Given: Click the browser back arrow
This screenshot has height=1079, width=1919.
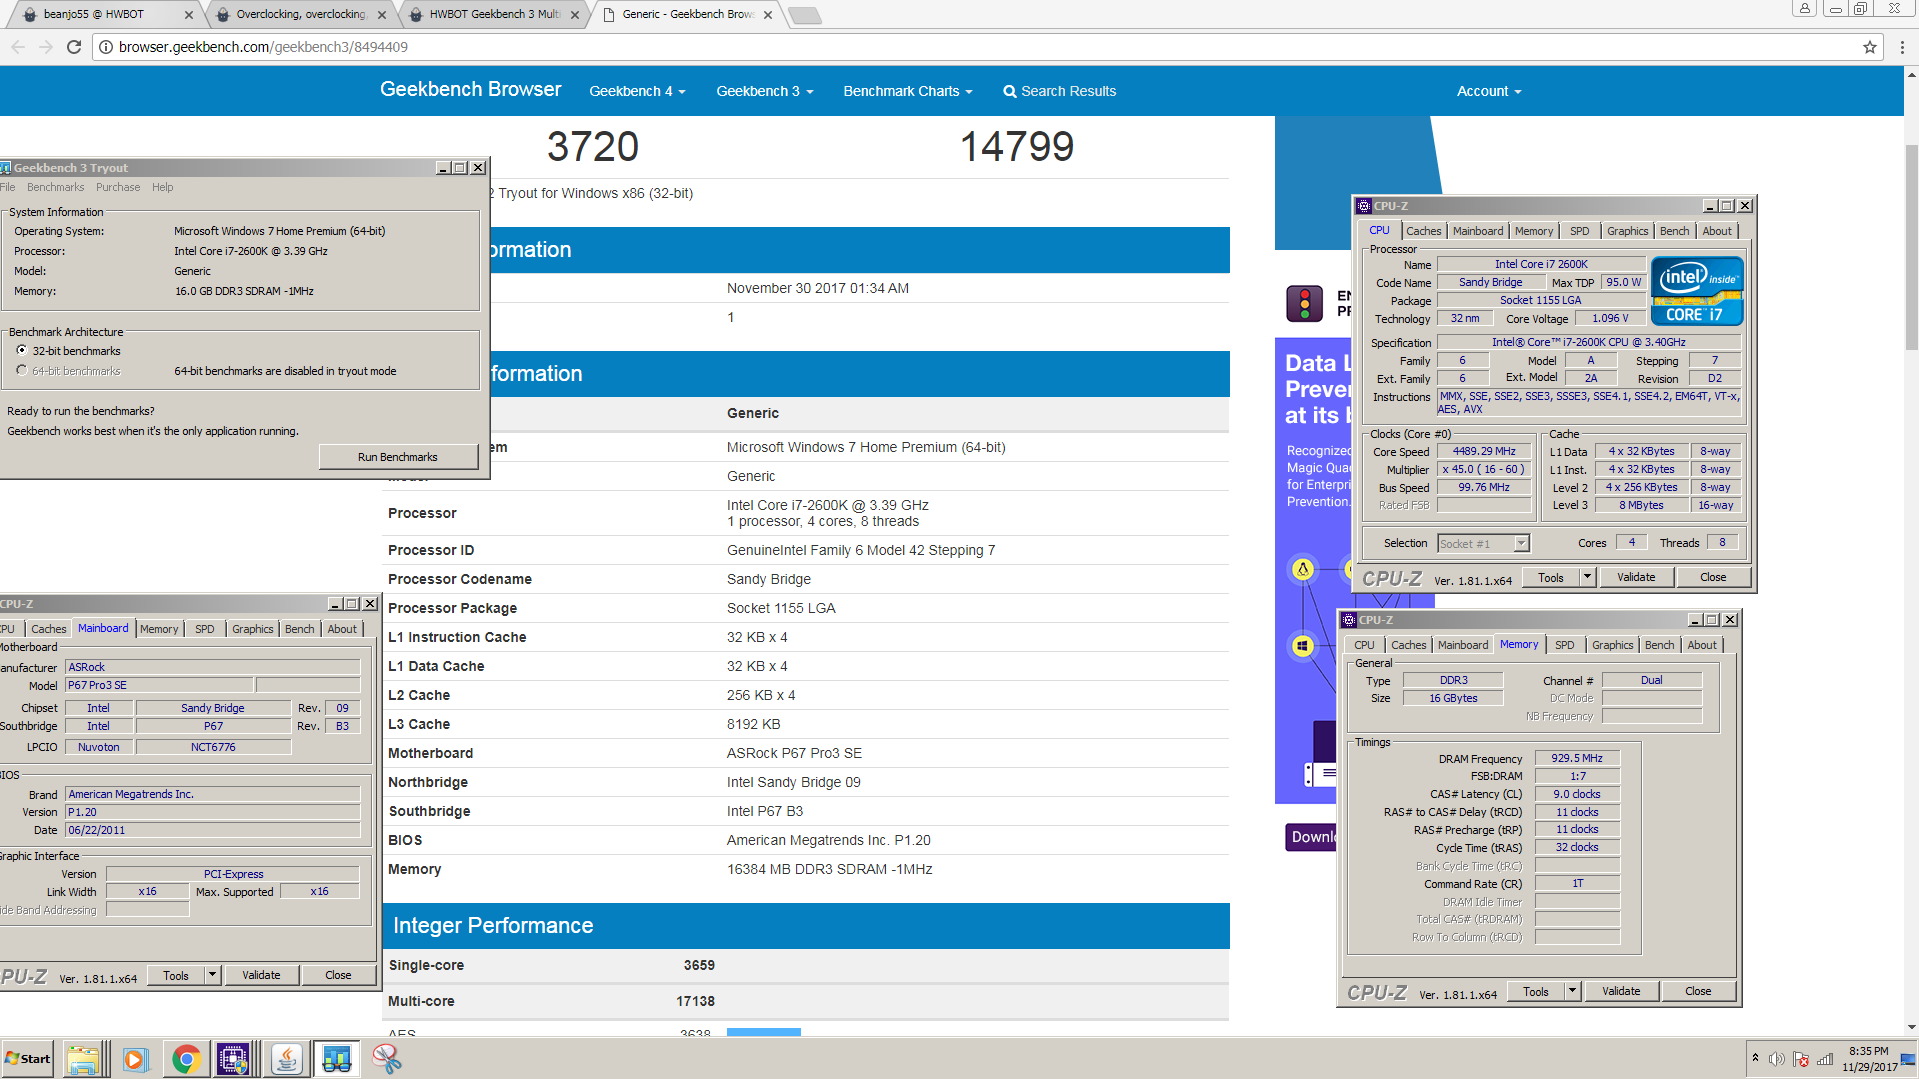Looking at the screenshot, I should pos(18,47).
